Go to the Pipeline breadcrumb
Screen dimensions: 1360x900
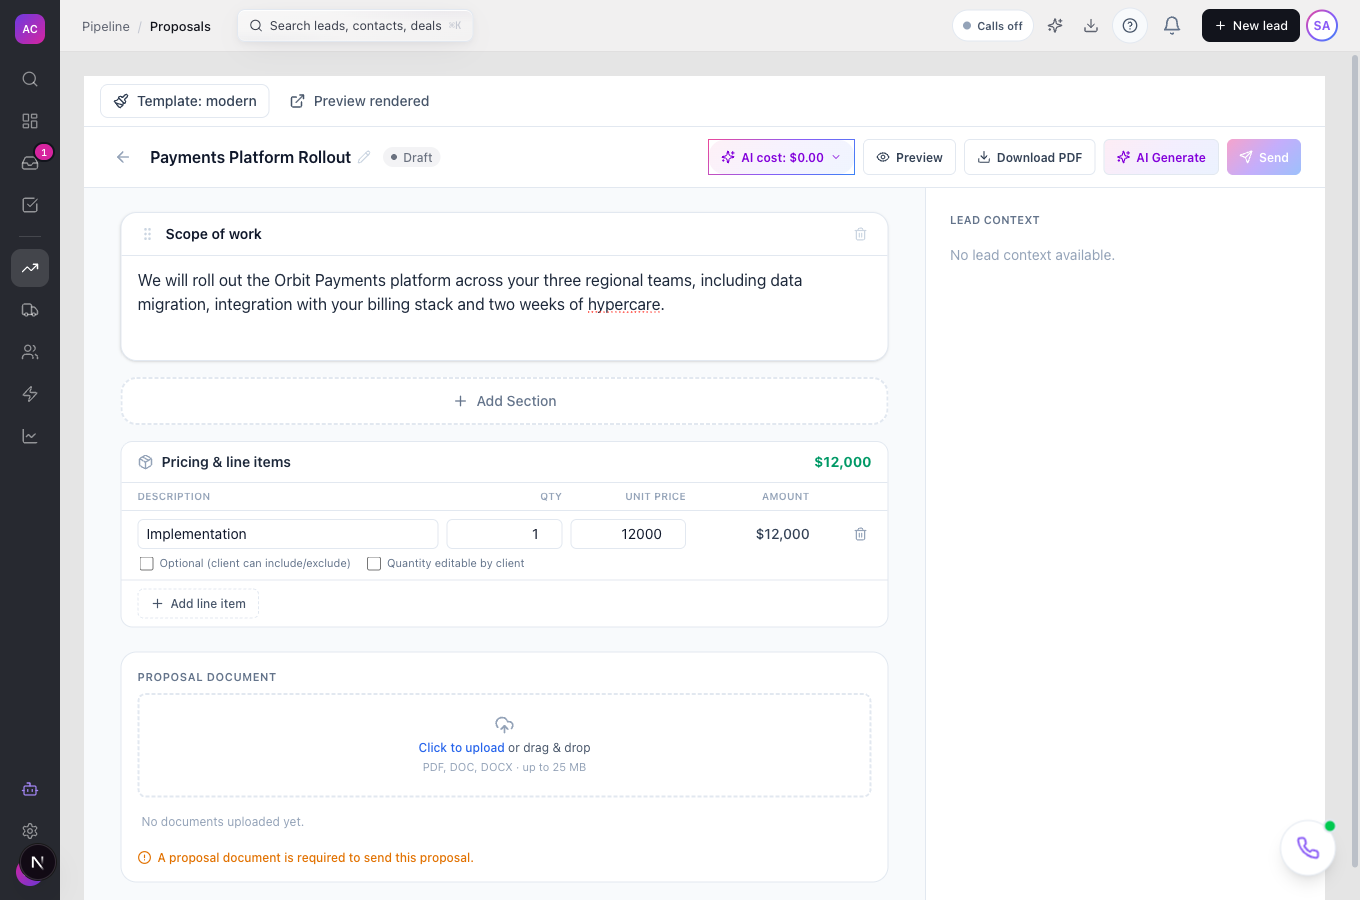pos(106,26)
